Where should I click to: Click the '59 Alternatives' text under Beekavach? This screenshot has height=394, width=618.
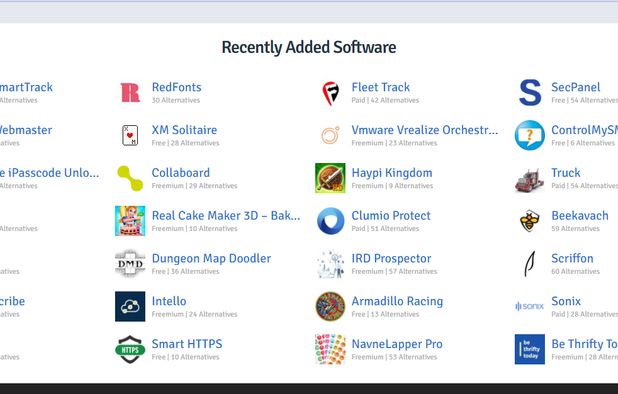point(575,229)
